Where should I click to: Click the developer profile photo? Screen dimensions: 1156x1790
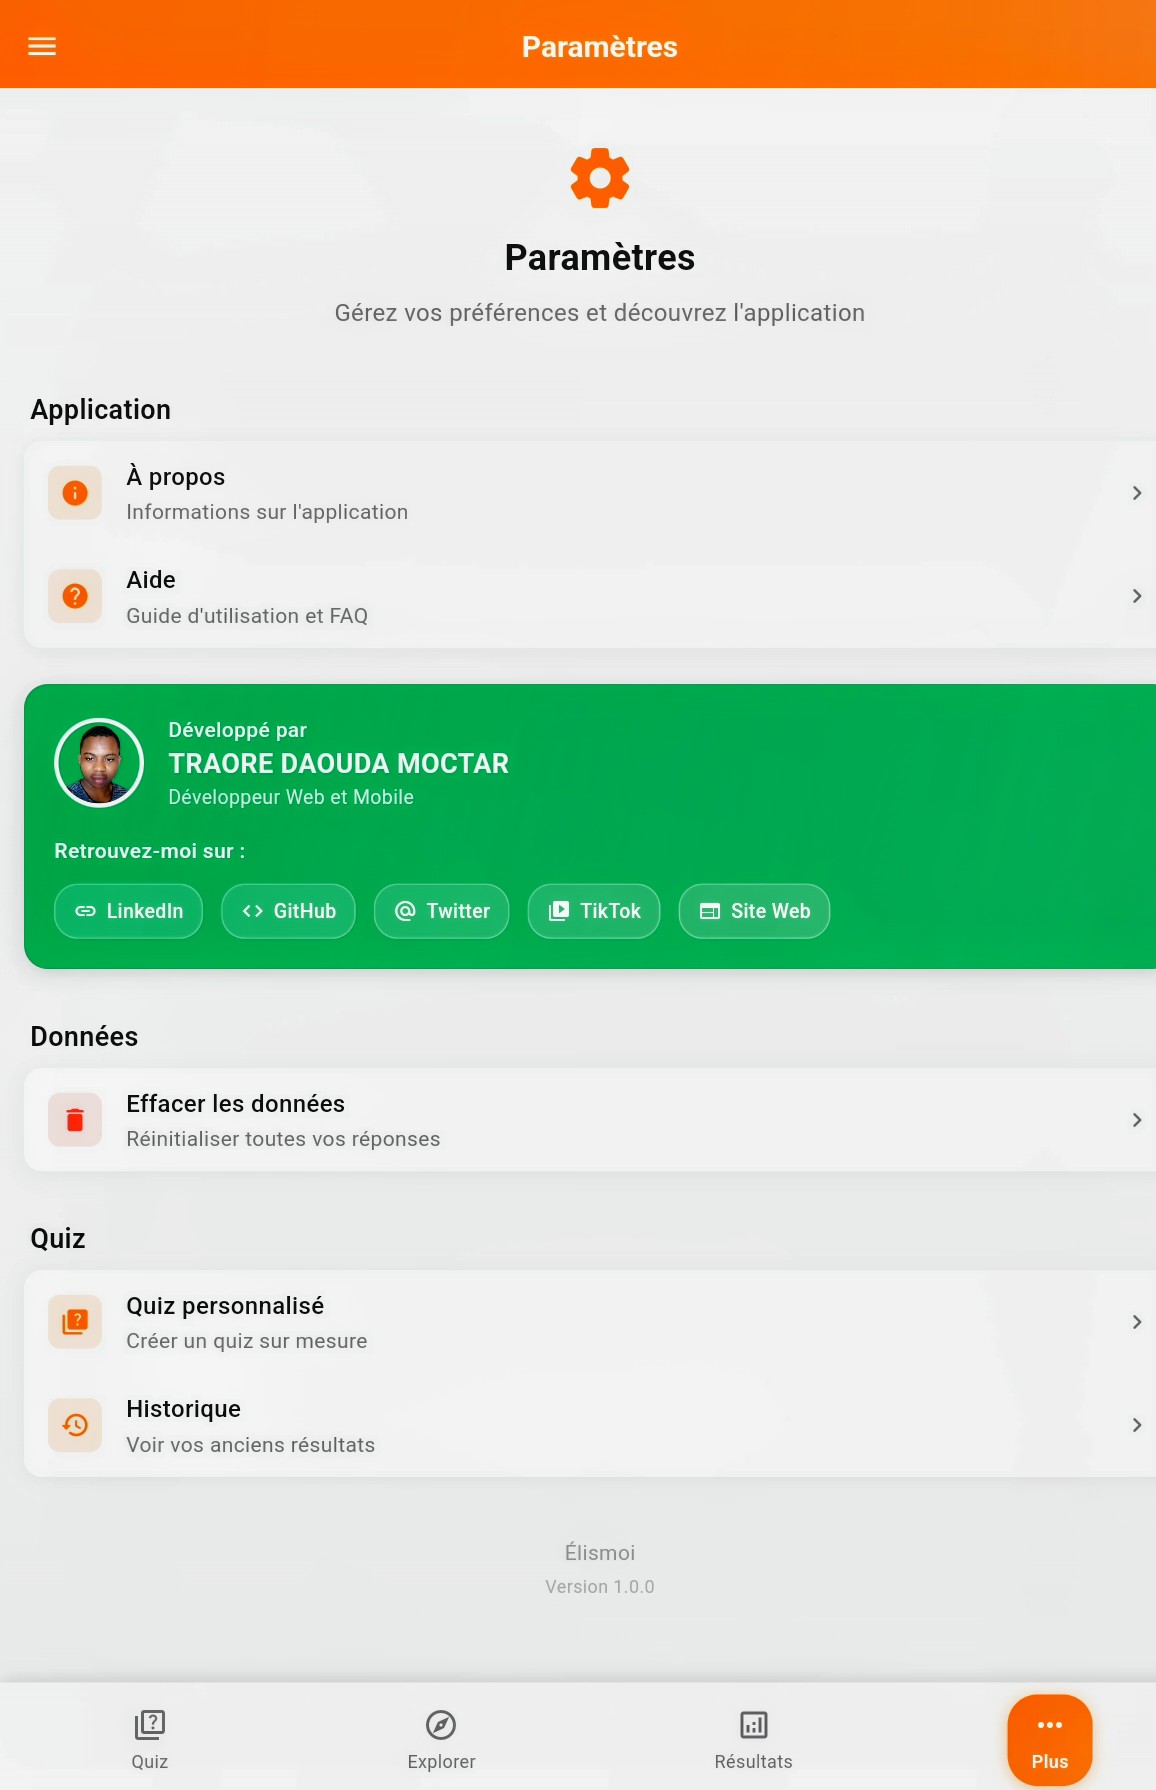99,763
